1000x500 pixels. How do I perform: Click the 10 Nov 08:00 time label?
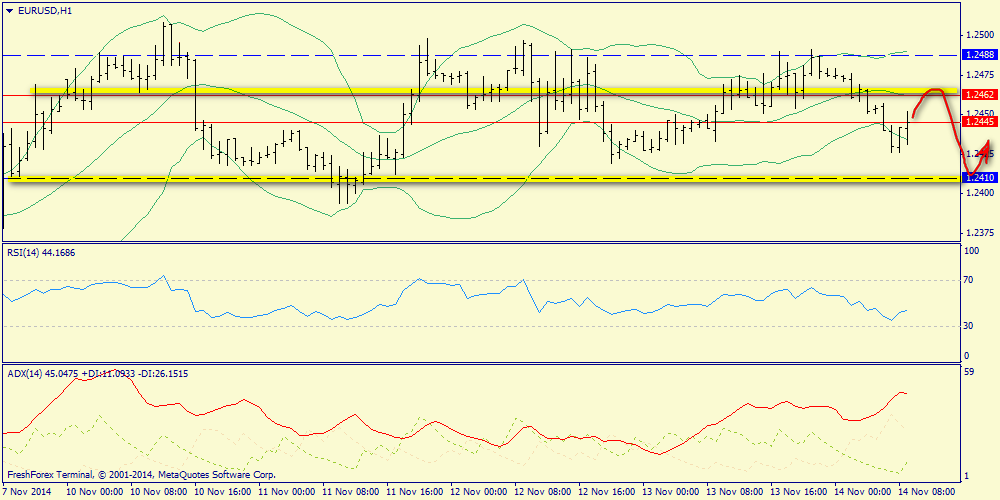coord(159,492)
